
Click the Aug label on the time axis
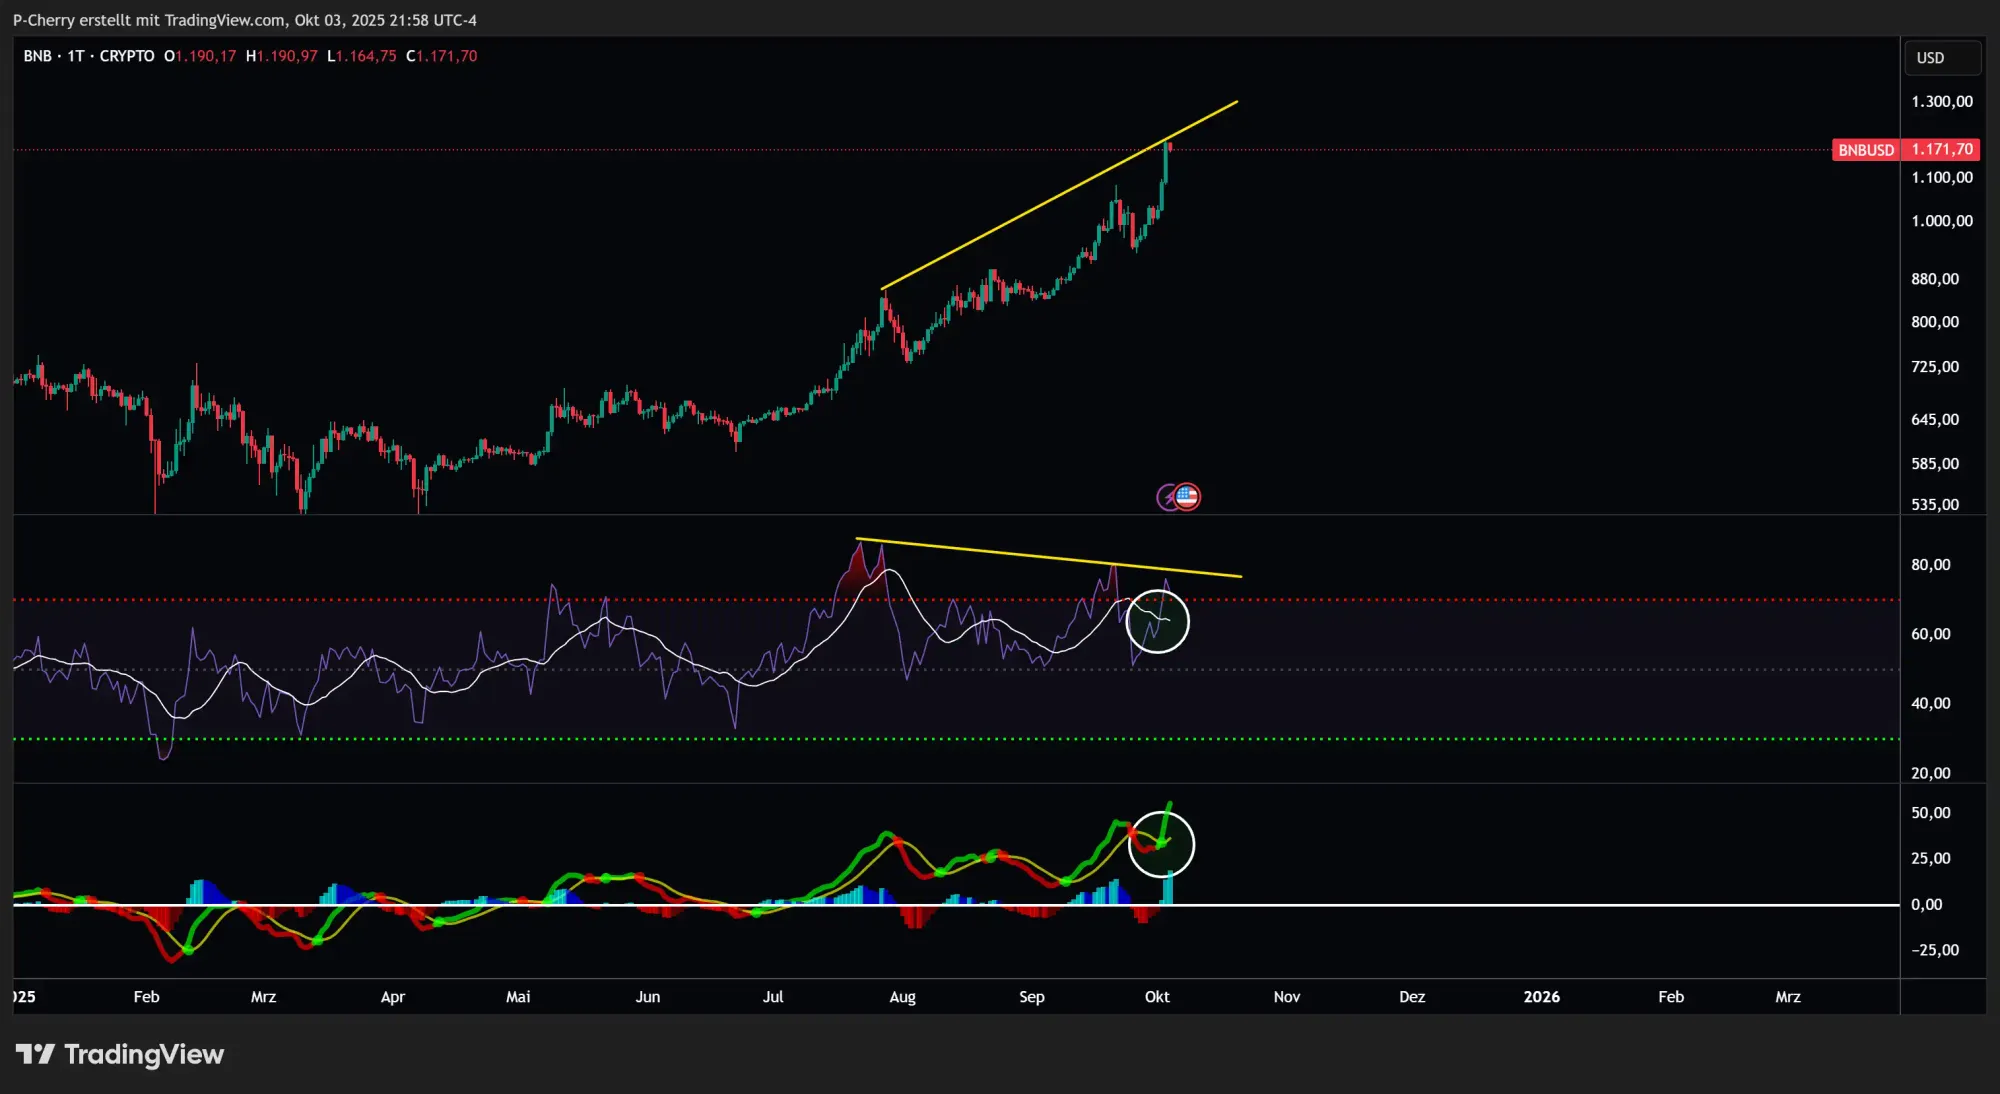click(x=902, y=996)
